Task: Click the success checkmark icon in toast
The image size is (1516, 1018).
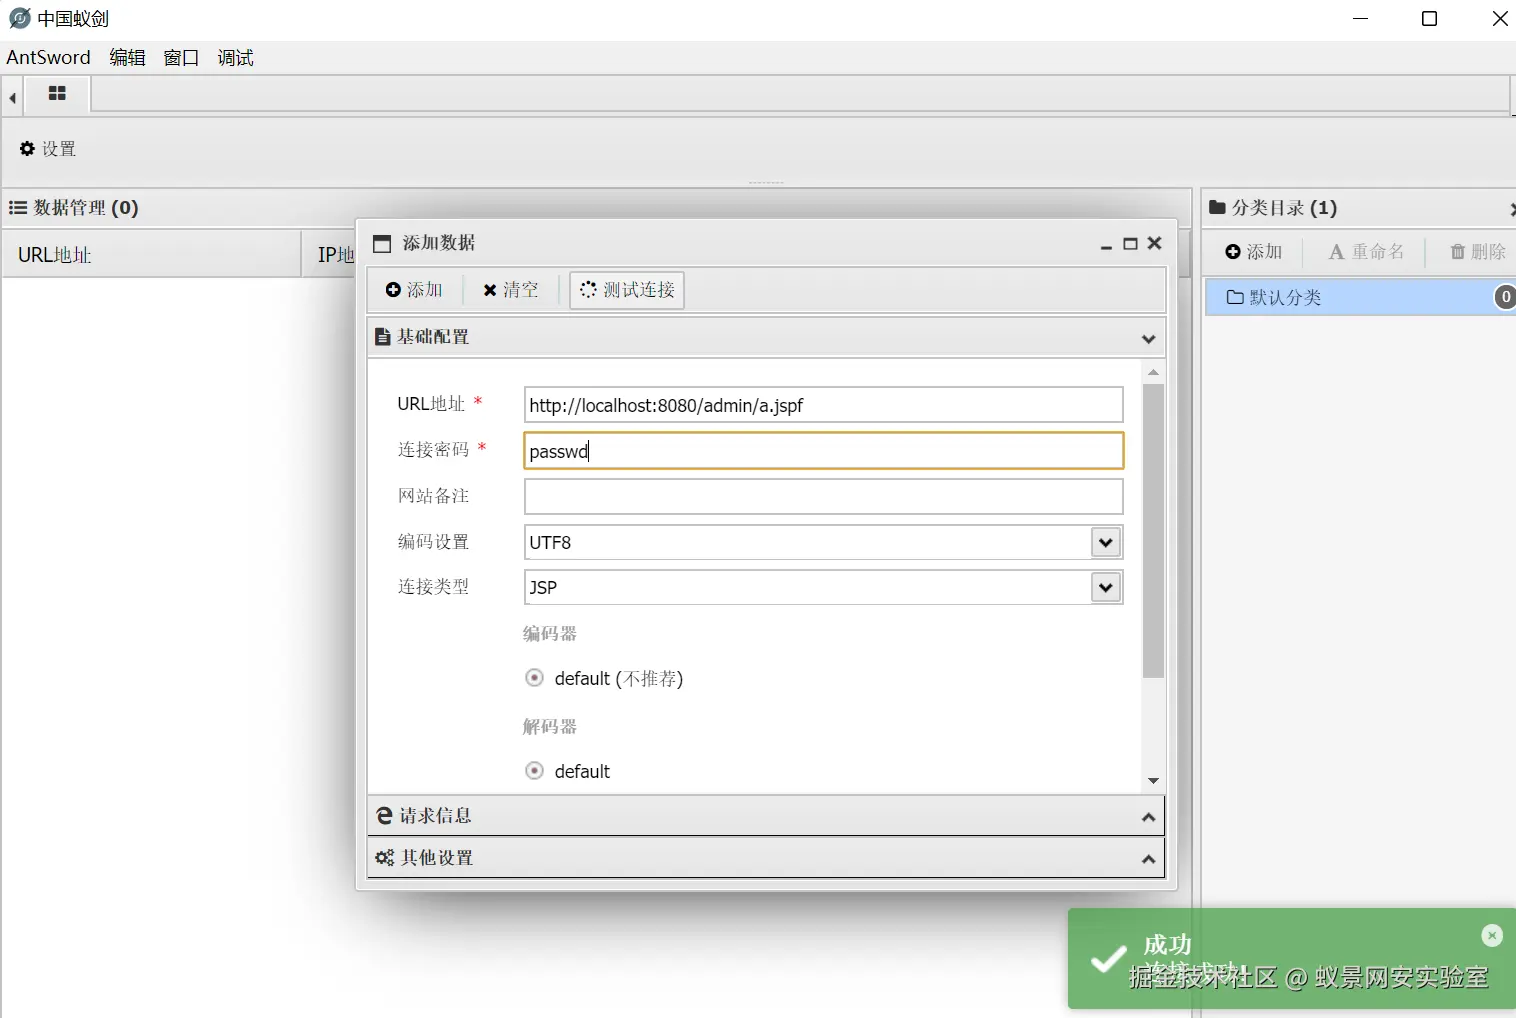Action: point(1108,959)
